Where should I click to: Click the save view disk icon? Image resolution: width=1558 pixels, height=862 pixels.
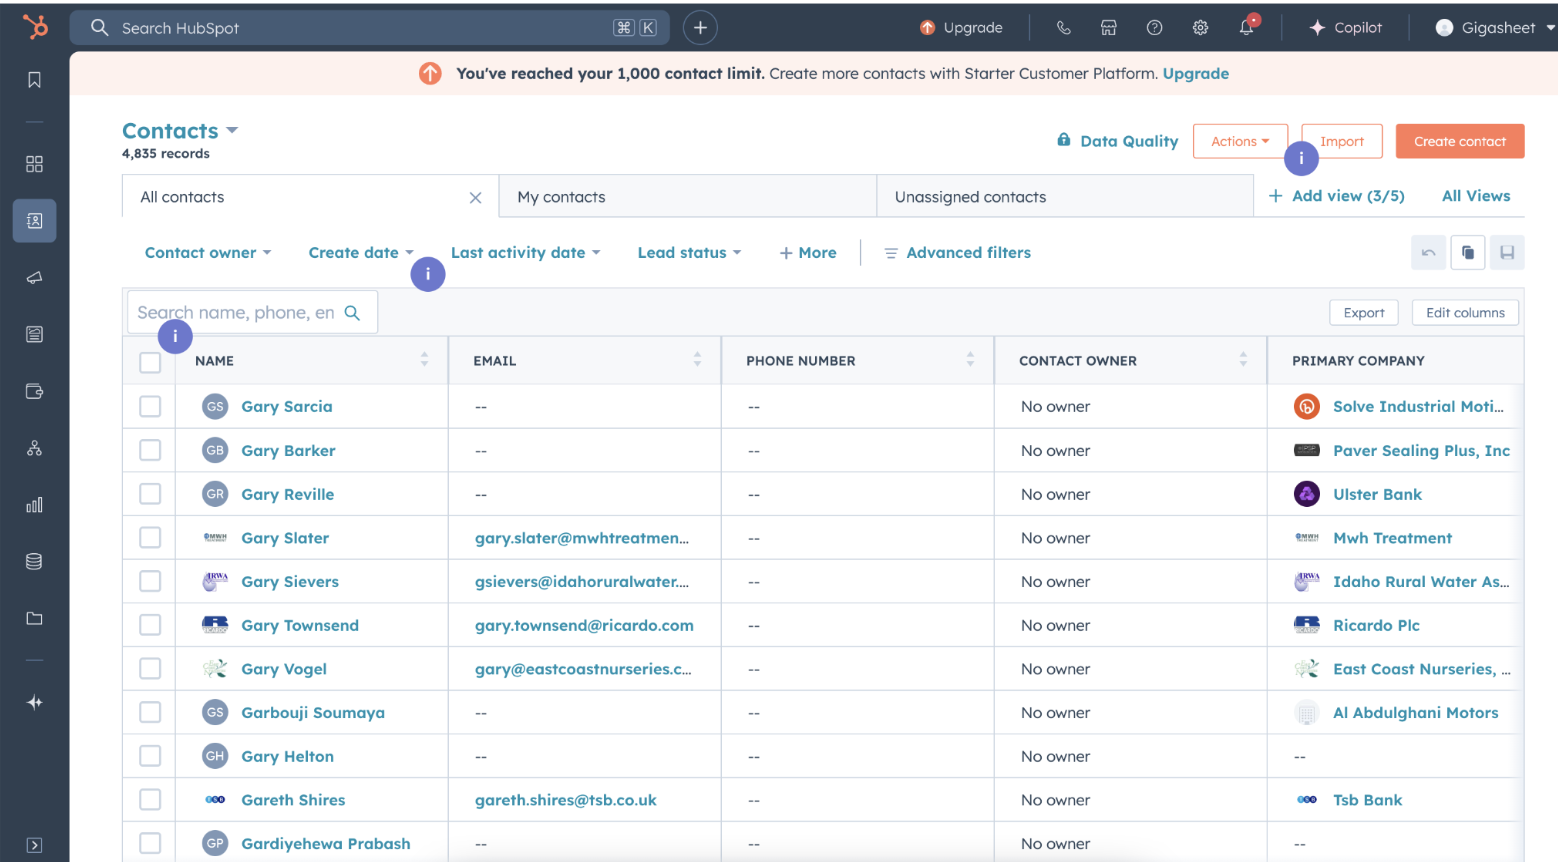click(x=1507, y=253)
